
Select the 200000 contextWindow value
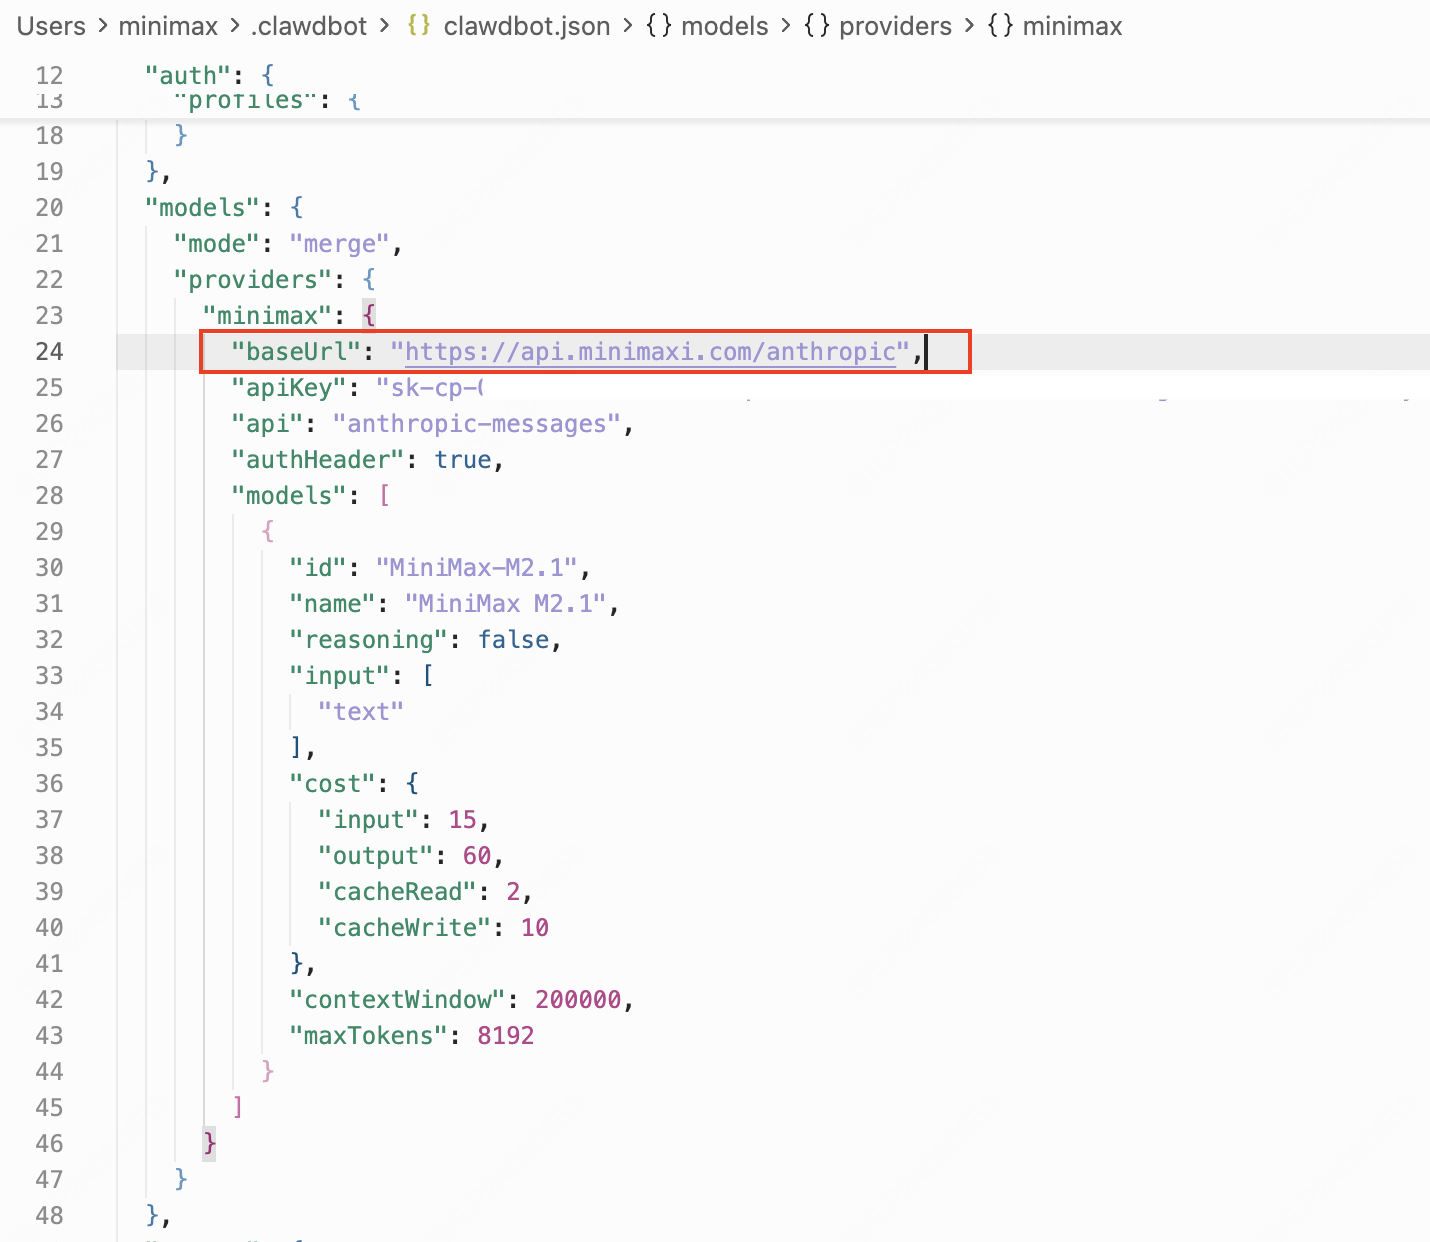[578, 999]
